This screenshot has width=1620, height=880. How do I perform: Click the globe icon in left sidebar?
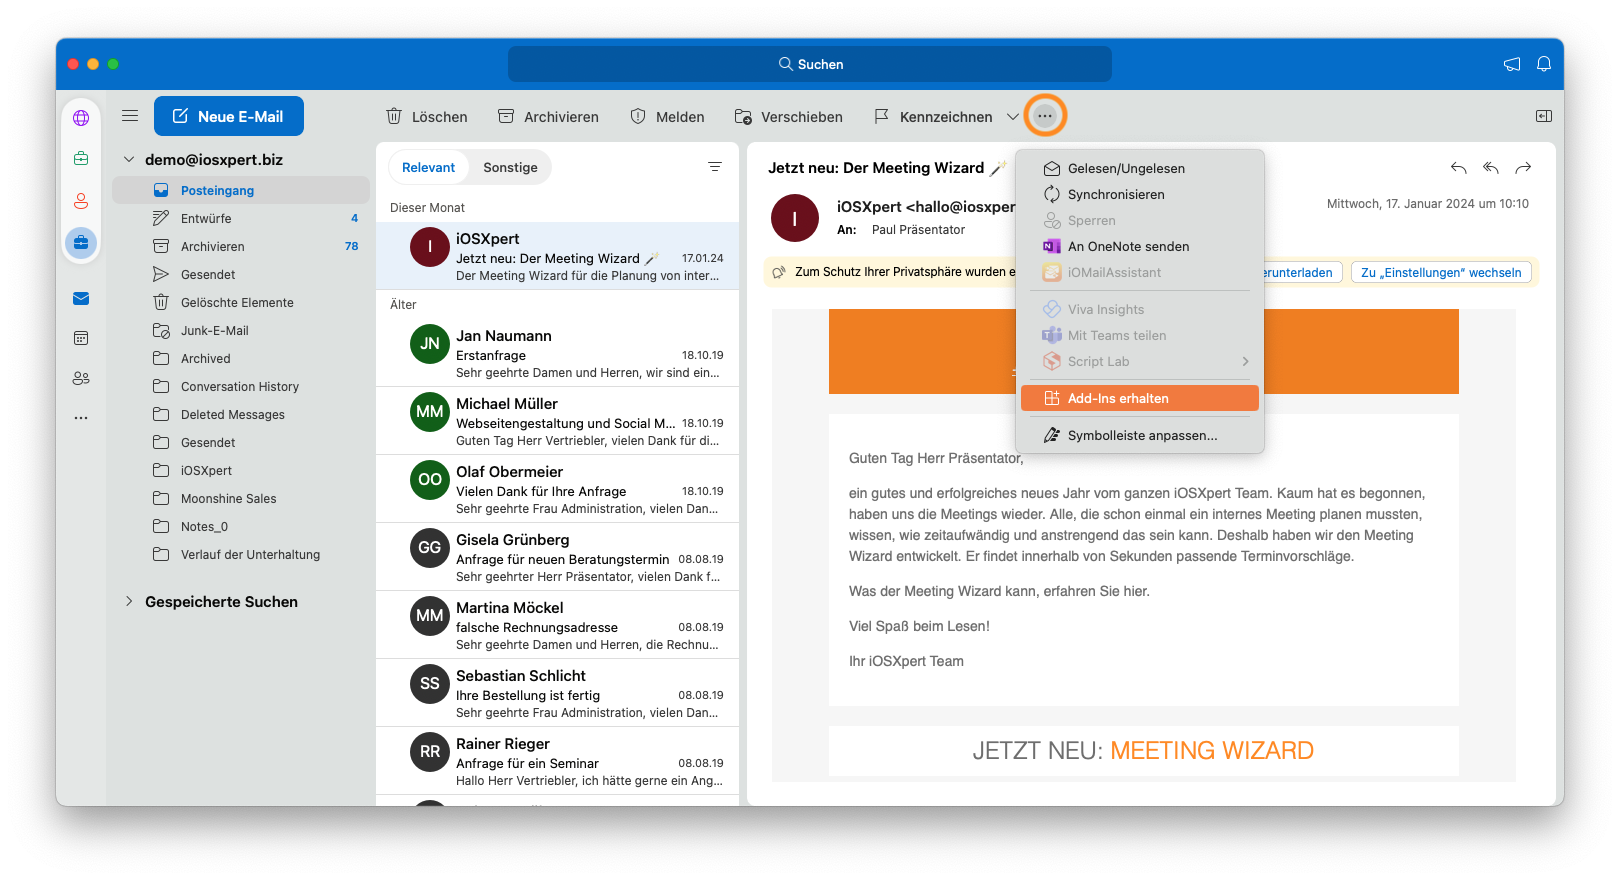(81, 118)
